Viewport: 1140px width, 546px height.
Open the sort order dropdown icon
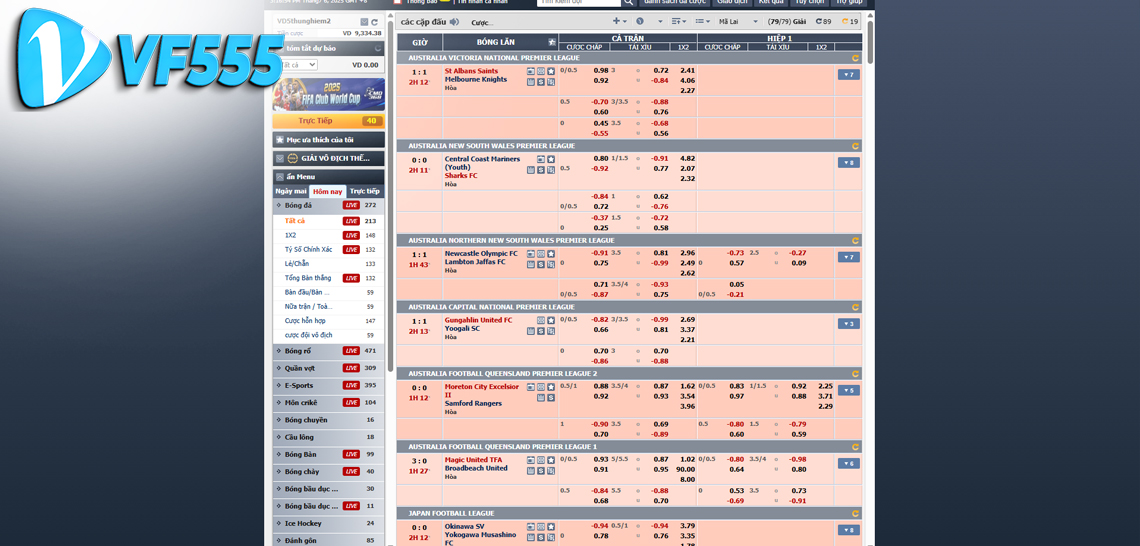678,22
